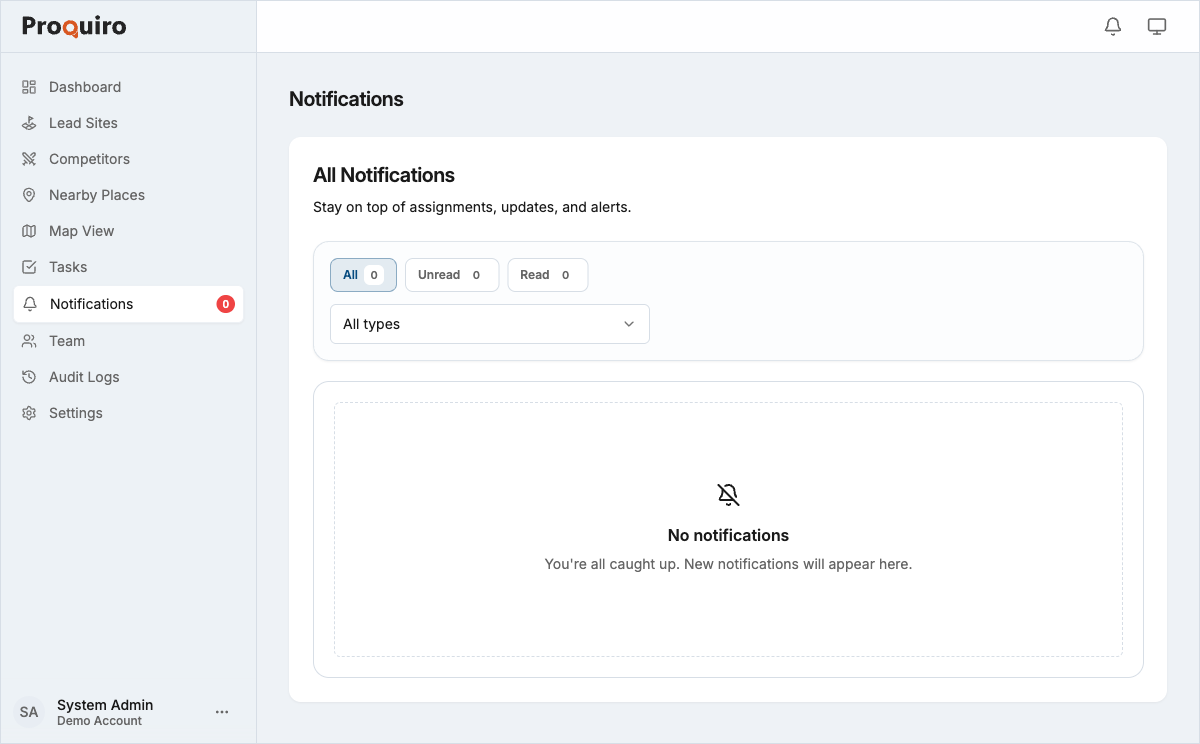Switch to the Read notifications tab
The width and height of the screenshot is (1200, 744).
(547, 274)
